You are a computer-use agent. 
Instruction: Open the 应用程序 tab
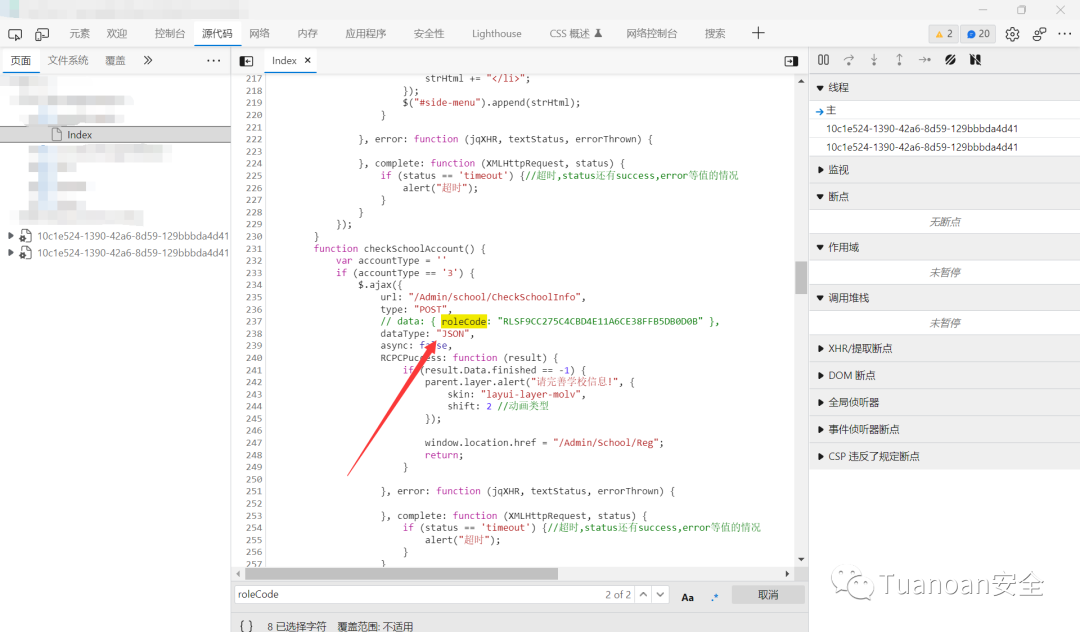pyautogui.click(x=365, y=34)
